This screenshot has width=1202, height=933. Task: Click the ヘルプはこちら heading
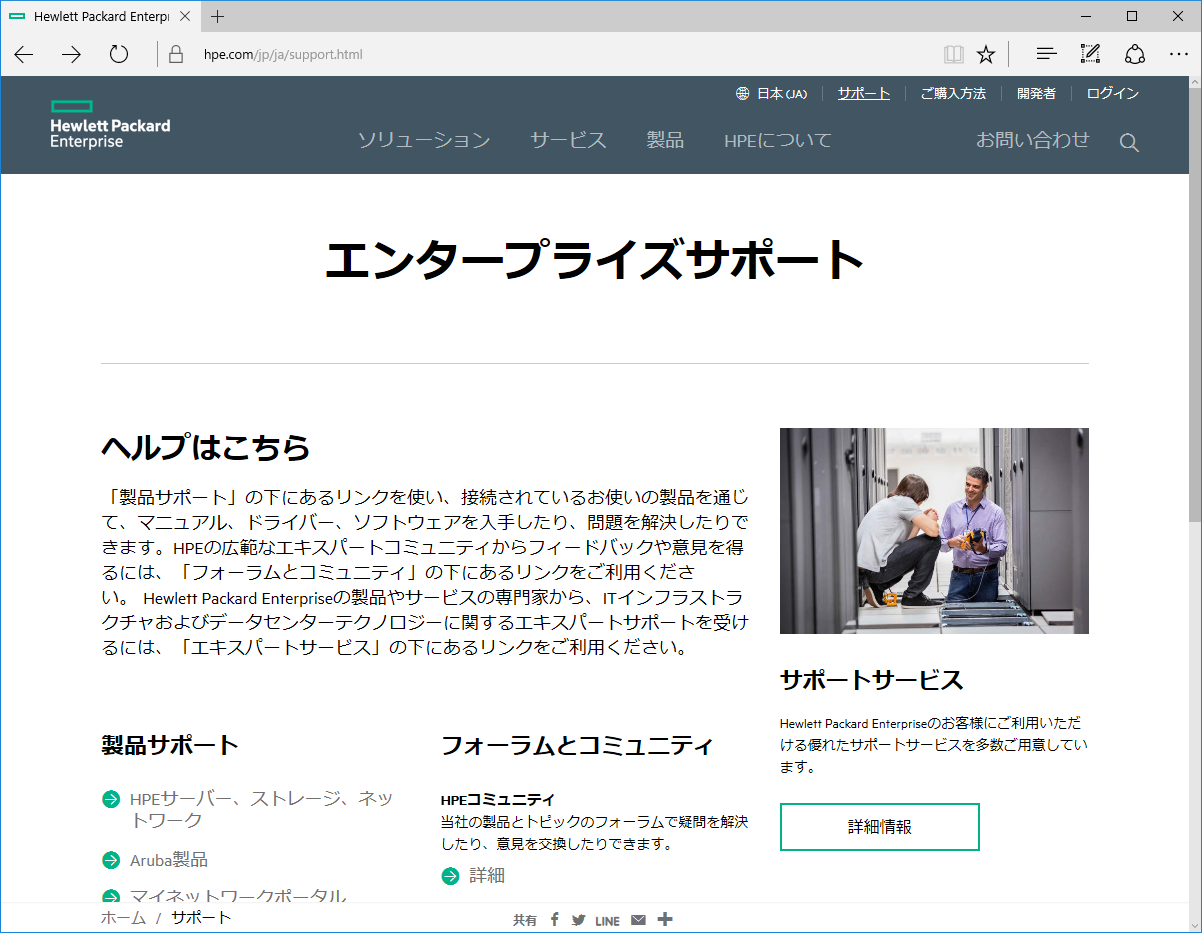(206, 448)
